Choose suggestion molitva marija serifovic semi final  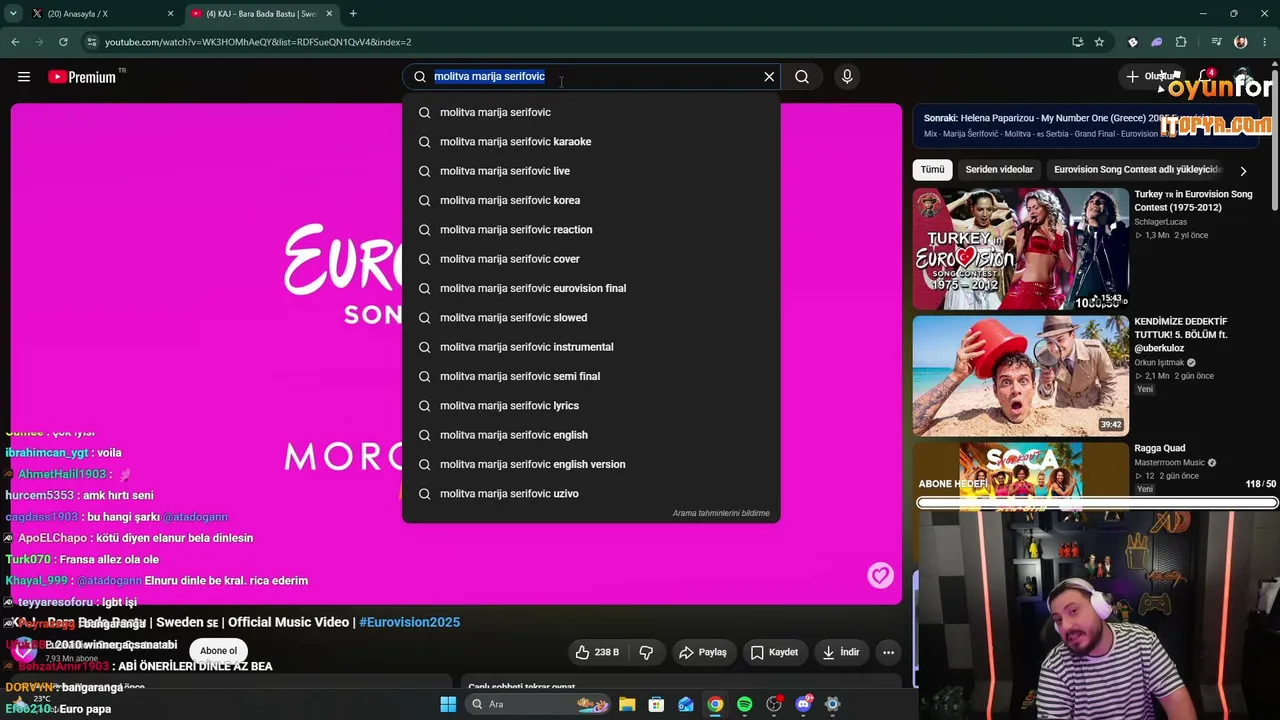point(591,376)
